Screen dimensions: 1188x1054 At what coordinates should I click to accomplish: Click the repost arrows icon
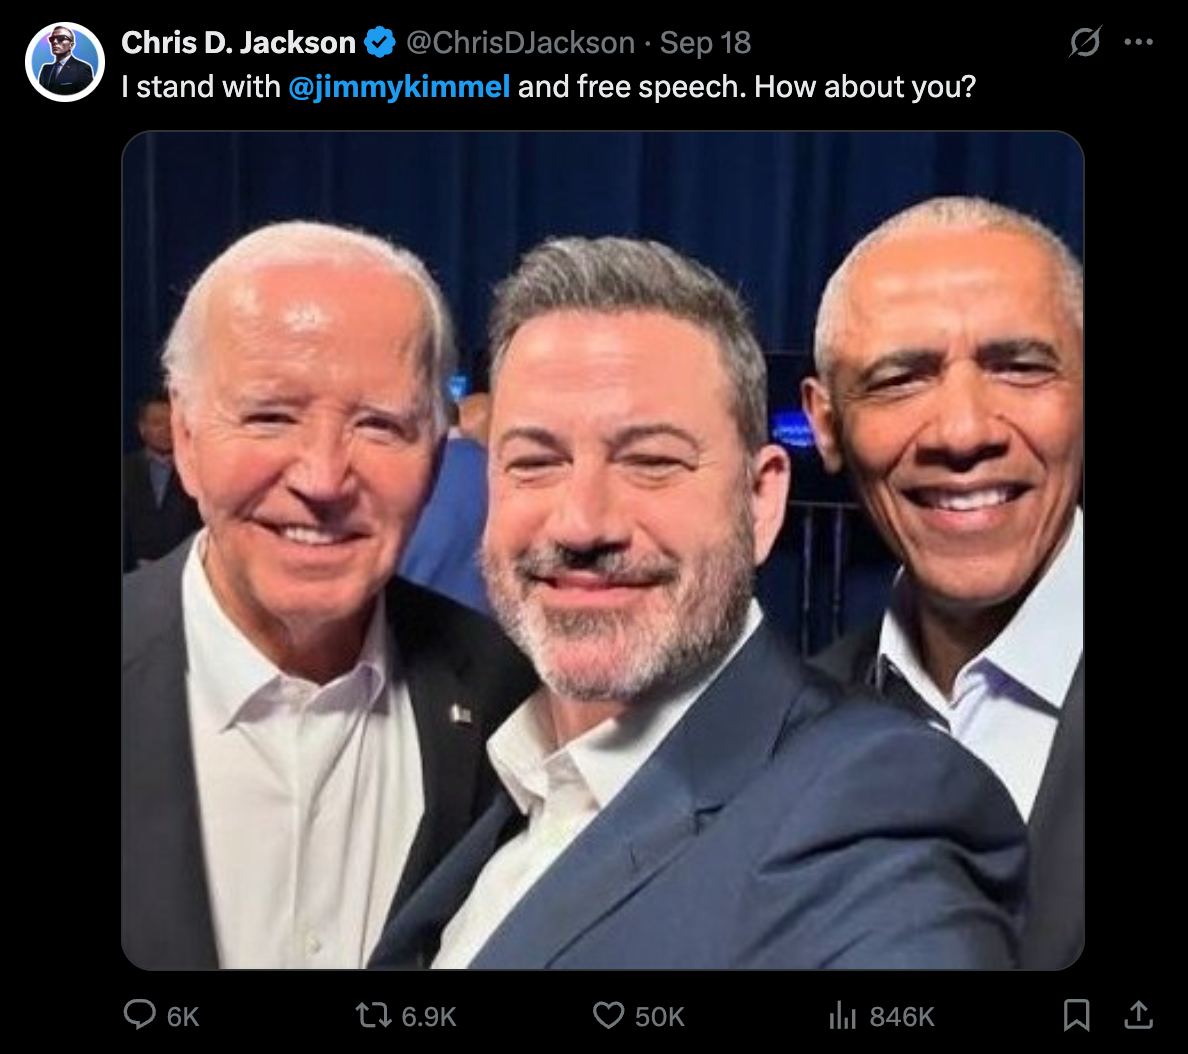pyautogui.click(x=374, y=1016)
